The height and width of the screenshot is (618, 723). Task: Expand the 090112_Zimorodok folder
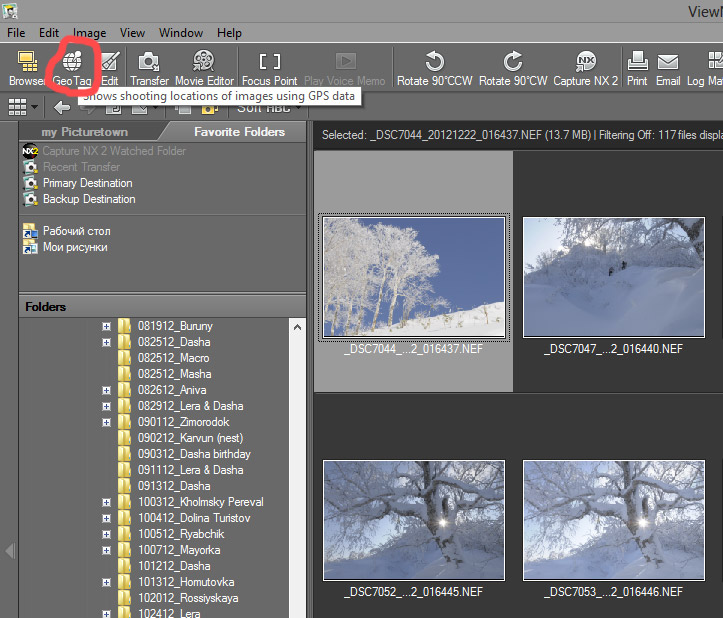(x=107, y=422)
